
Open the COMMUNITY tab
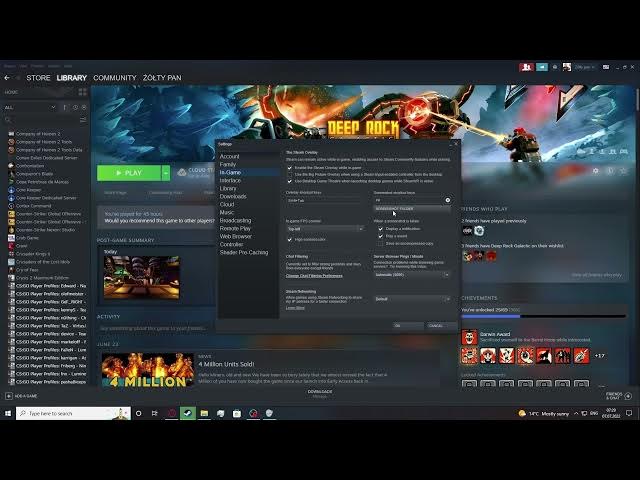(115, 78)
